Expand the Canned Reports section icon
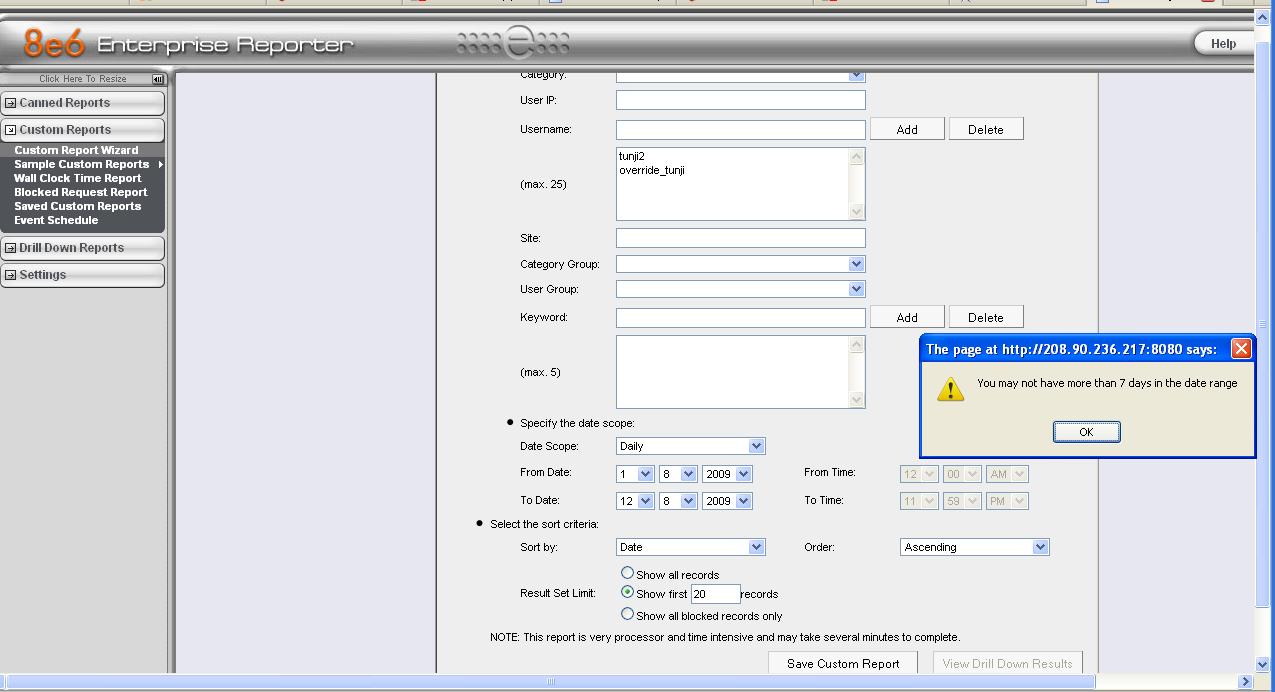Image resolution: width=1275 pixels, height=692 pixels. coord(11,103)
